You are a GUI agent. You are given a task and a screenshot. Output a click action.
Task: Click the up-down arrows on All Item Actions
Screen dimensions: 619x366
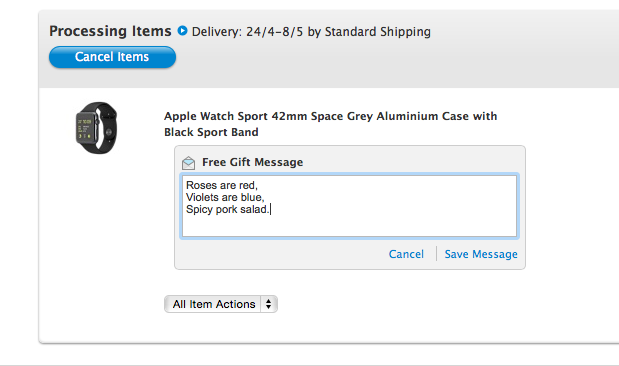[x=268, y=304]
